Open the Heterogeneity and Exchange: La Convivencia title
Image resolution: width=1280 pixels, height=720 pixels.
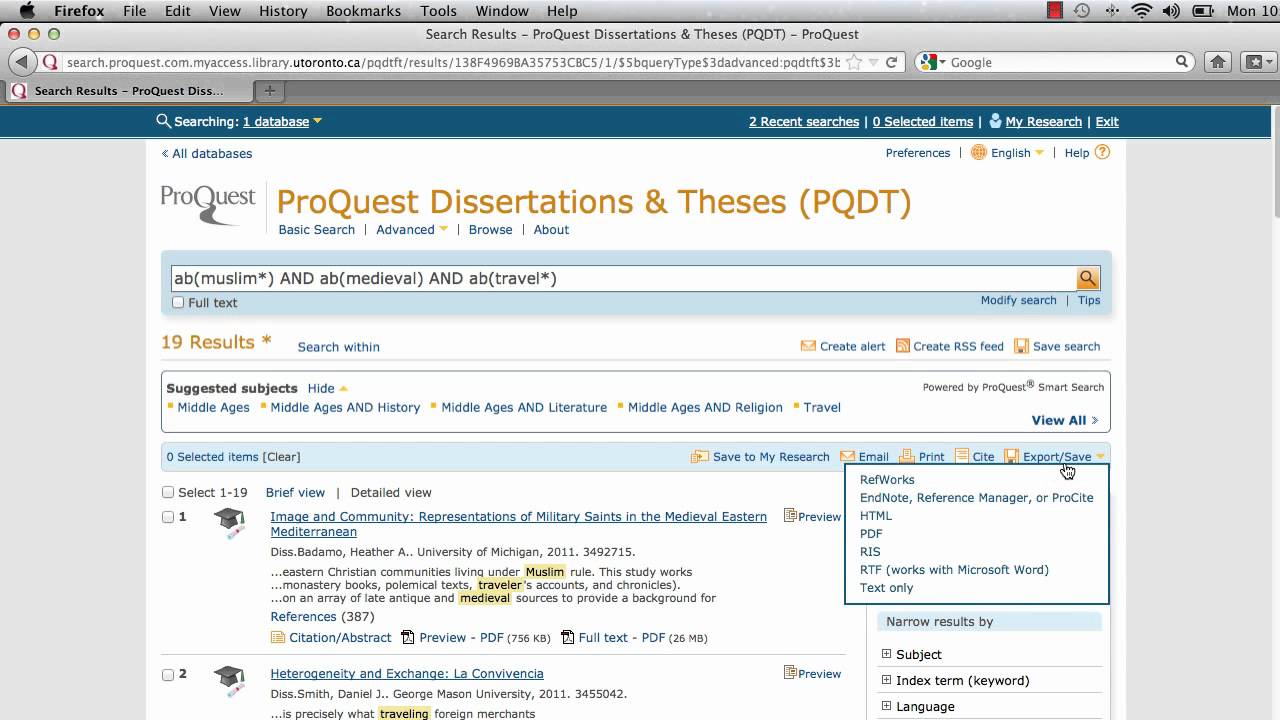(x=407, y=673)
